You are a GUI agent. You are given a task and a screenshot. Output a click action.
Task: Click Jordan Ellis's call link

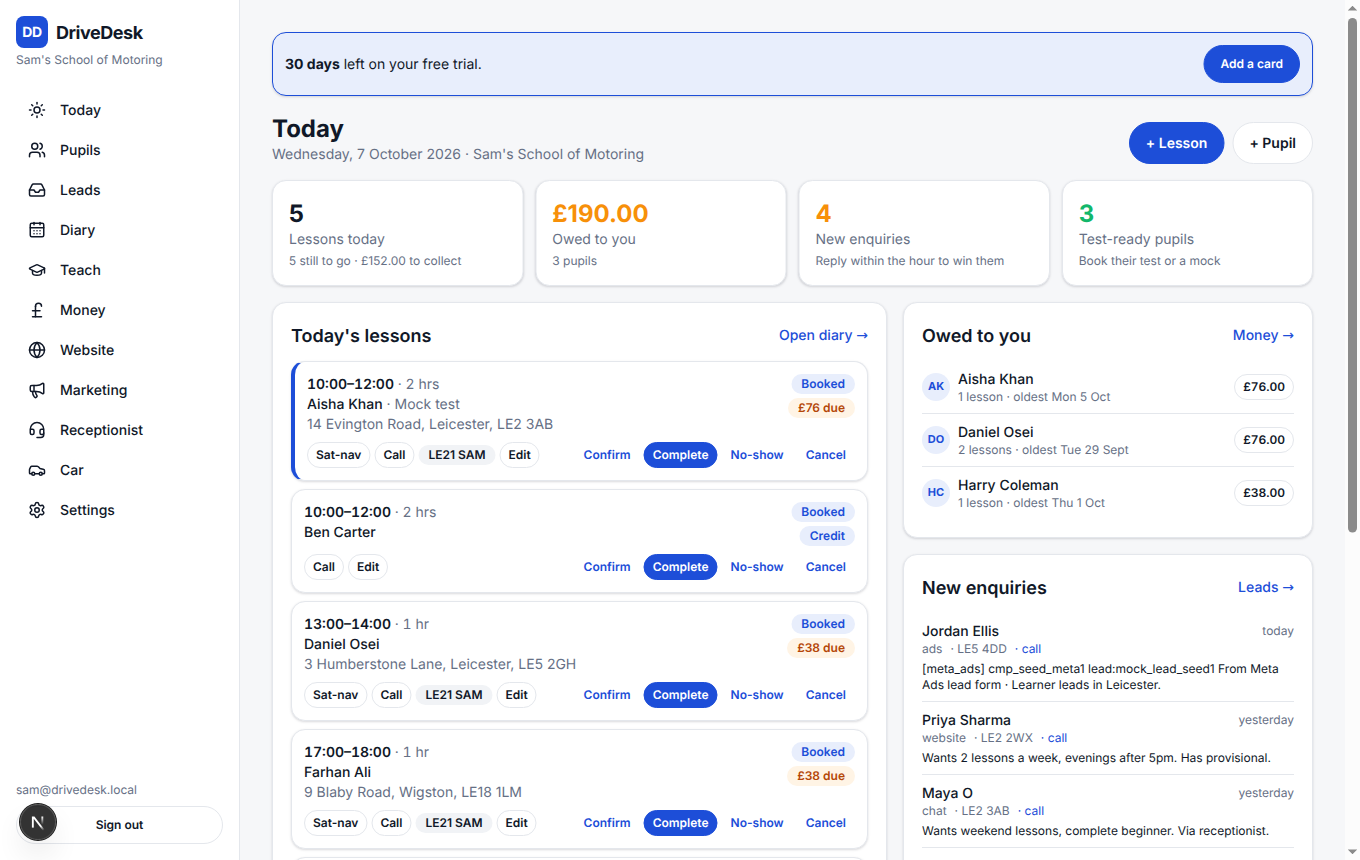pyautogui.click(x=1031, y=649)
